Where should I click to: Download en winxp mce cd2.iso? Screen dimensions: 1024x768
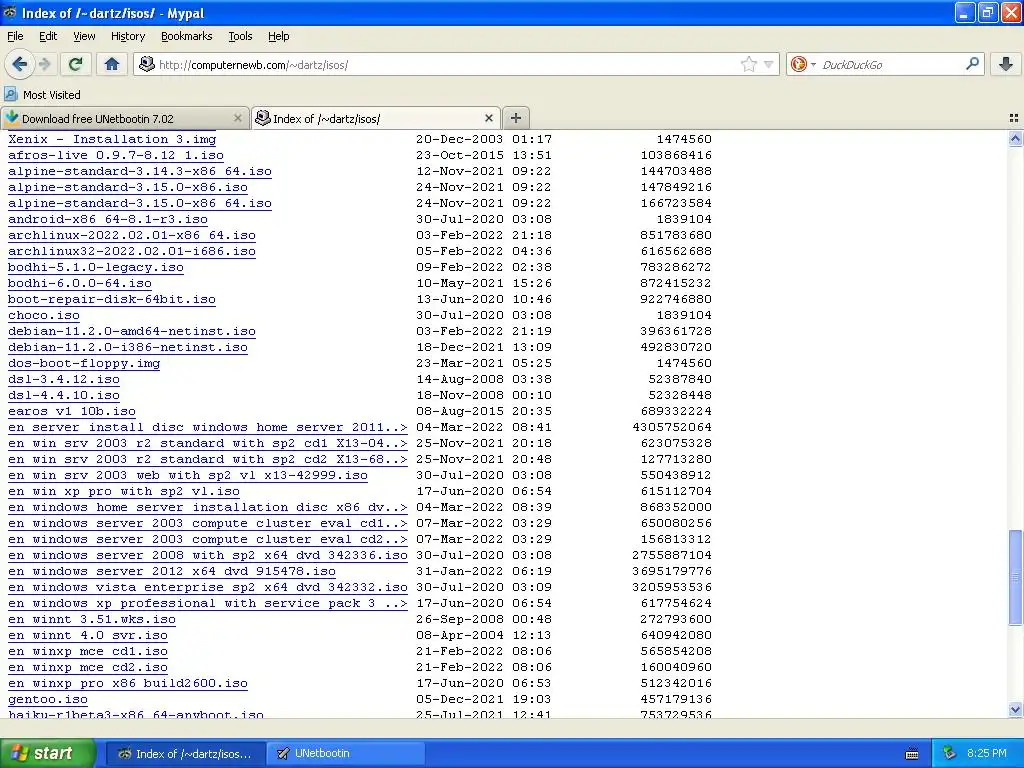click(x=88, y=667)
